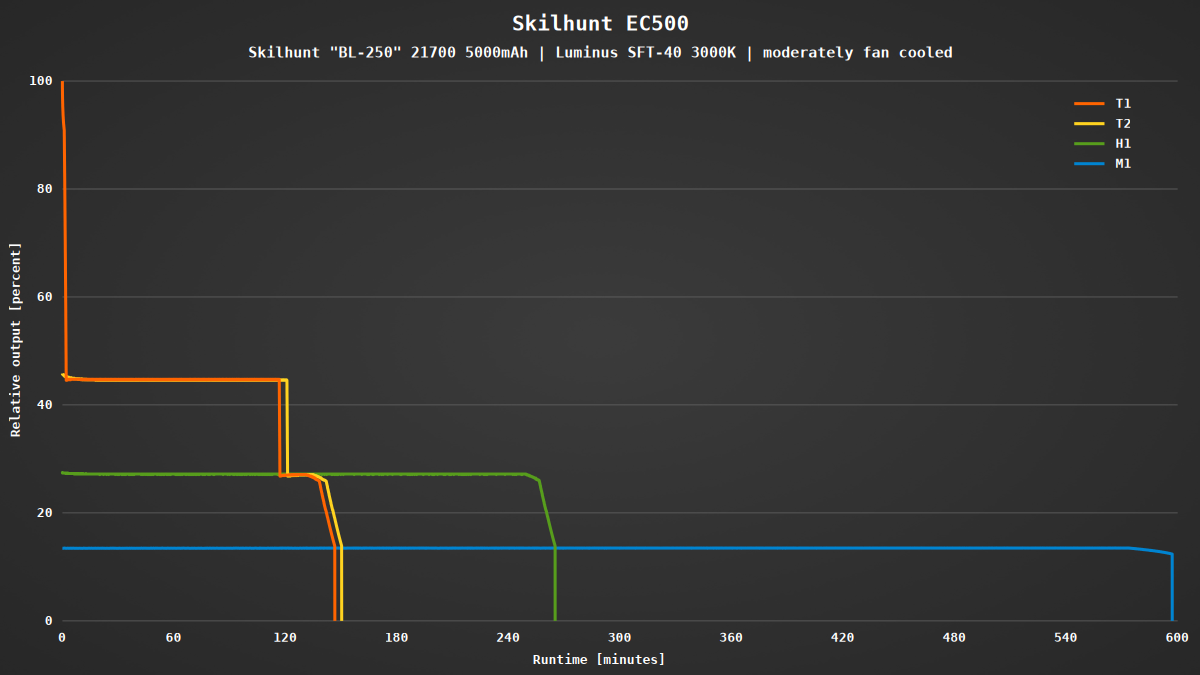Viewport: 1200px width, 675px height.
Task: Click the T1 legend label
Action: pyautogui.click(x=1123, y=104)
